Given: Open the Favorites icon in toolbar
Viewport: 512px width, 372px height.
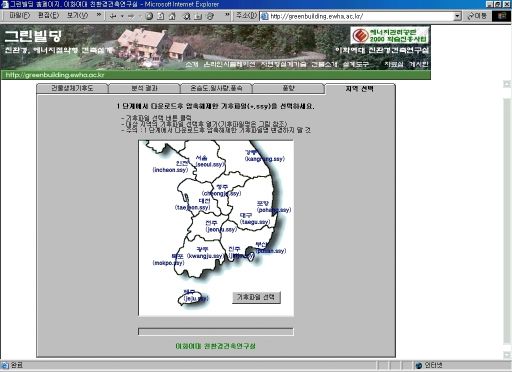Looking at the screenshot, I should coord(198,16).
